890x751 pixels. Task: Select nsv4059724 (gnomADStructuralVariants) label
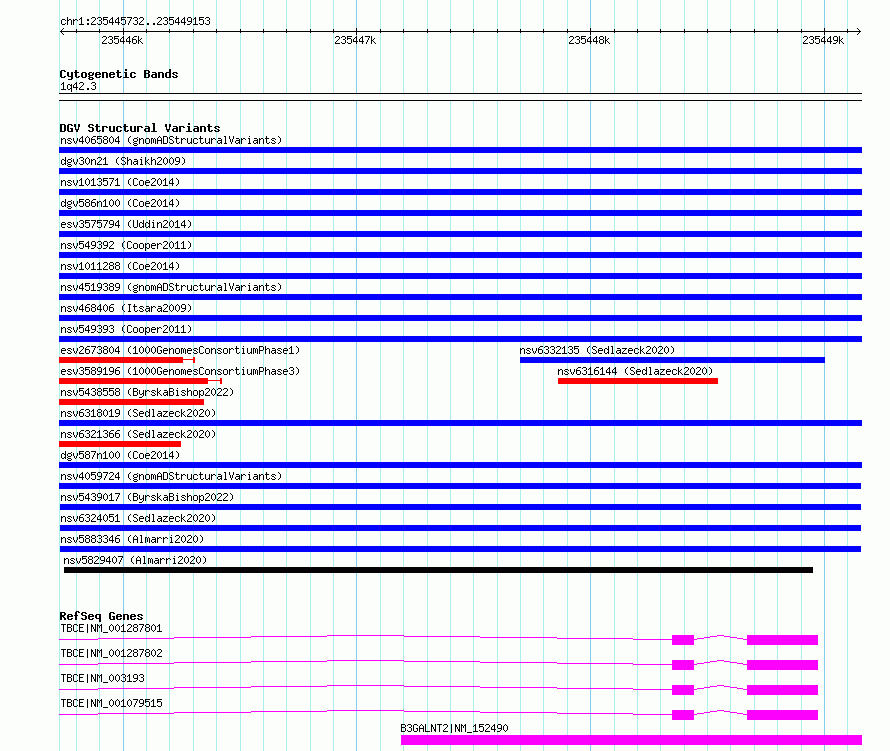[x=171, y=476]
